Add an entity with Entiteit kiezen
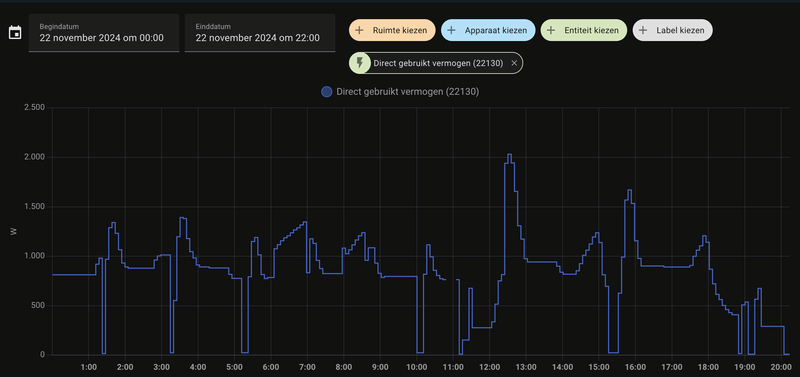This screenshot has height=377, width=800. [x=584, y=30]
